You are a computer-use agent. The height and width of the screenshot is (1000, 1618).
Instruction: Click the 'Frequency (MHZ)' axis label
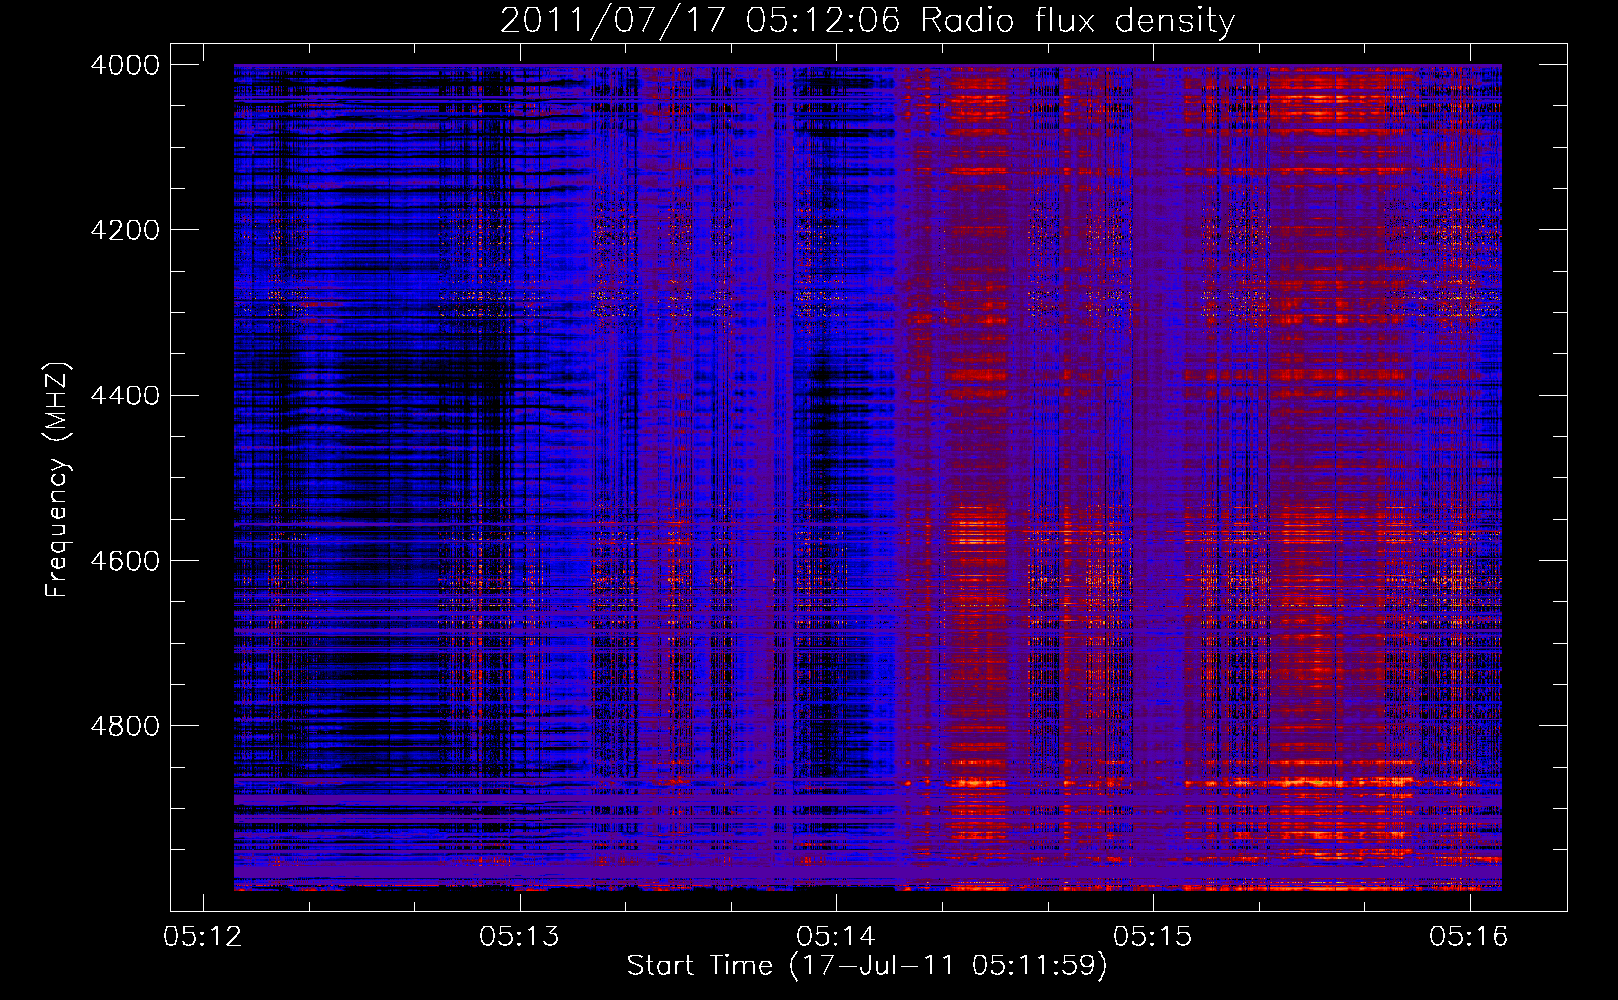click(58, 480)
